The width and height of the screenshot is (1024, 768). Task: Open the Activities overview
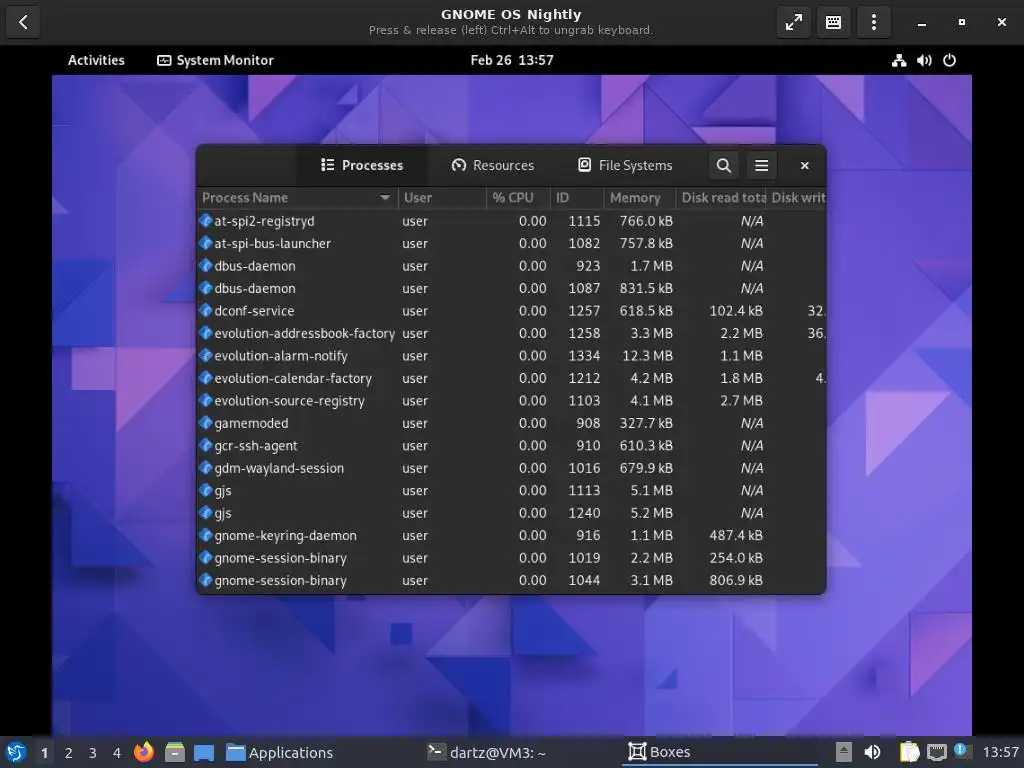tap(96, 60)
